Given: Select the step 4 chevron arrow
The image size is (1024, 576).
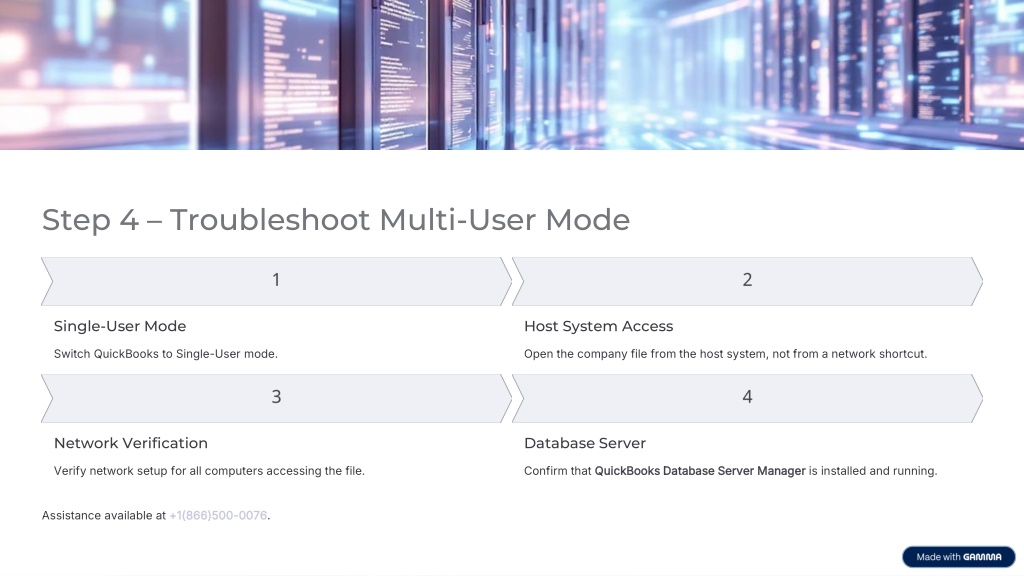Looking at the screenshot, I should coord(747,397).
